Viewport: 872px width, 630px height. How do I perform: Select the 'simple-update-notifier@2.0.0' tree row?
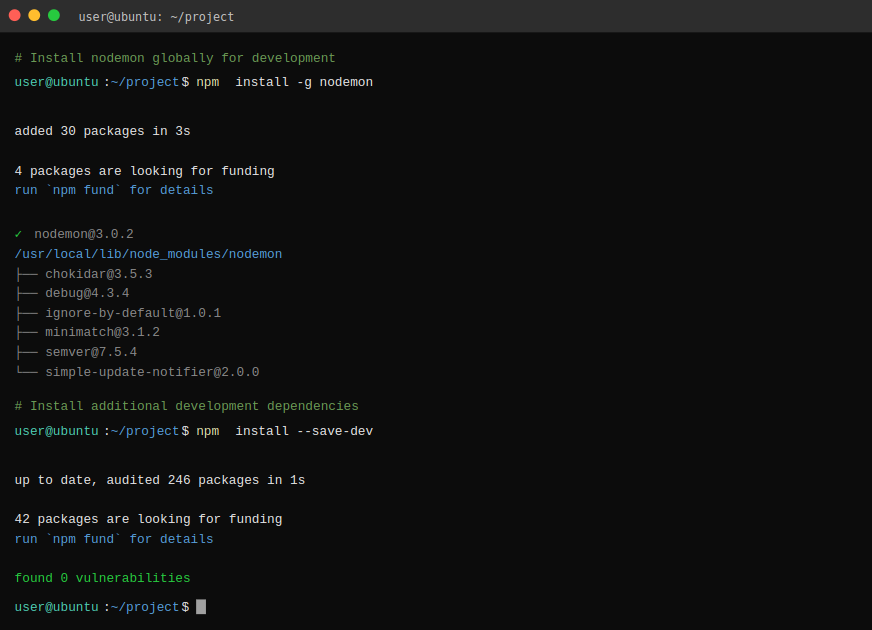pyautogui.click(x=137, y=372)
